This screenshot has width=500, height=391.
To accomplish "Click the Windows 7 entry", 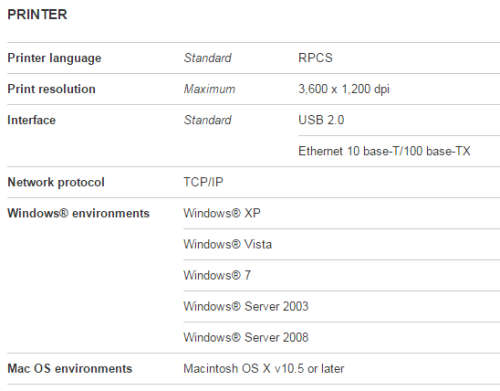I will pyautogui.click(x=217, y=275).
